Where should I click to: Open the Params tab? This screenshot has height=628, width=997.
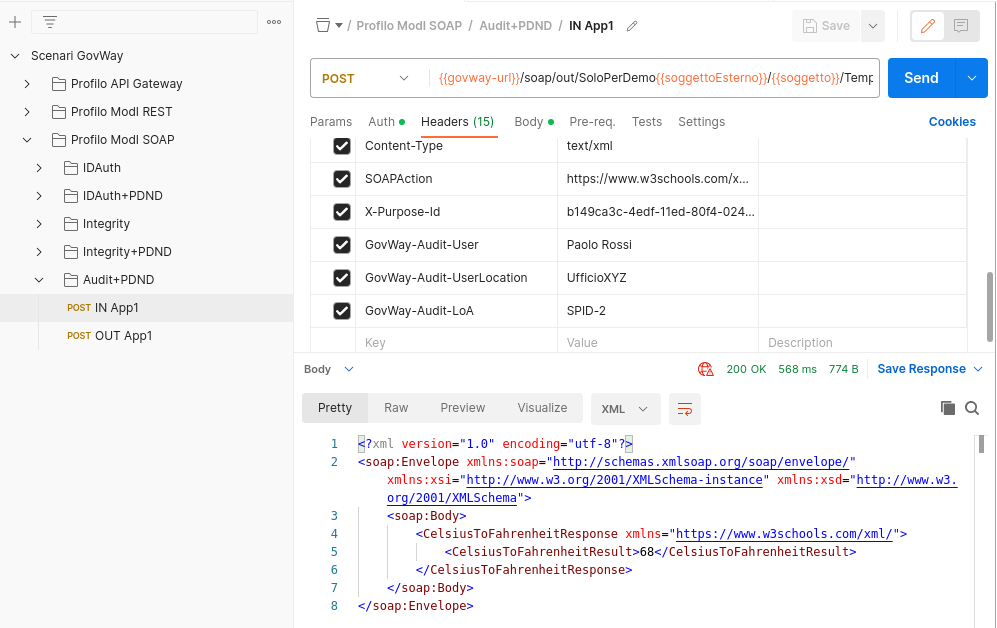[x=331, y=121]
